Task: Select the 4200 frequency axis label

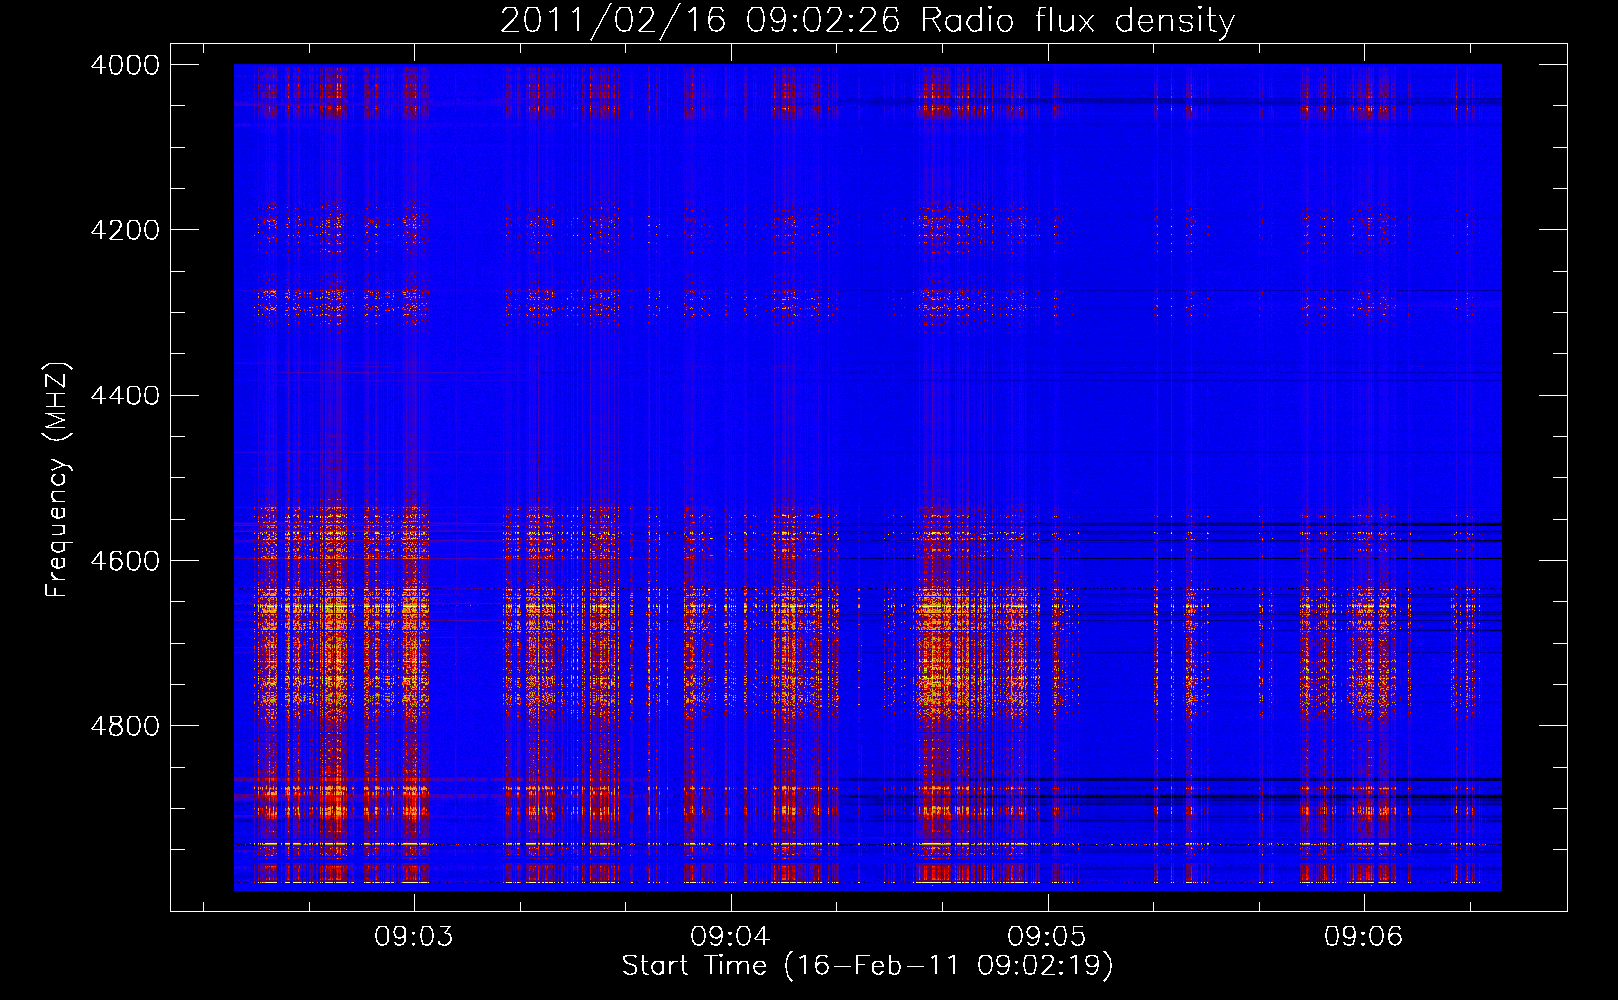Action: pos(125,230)
